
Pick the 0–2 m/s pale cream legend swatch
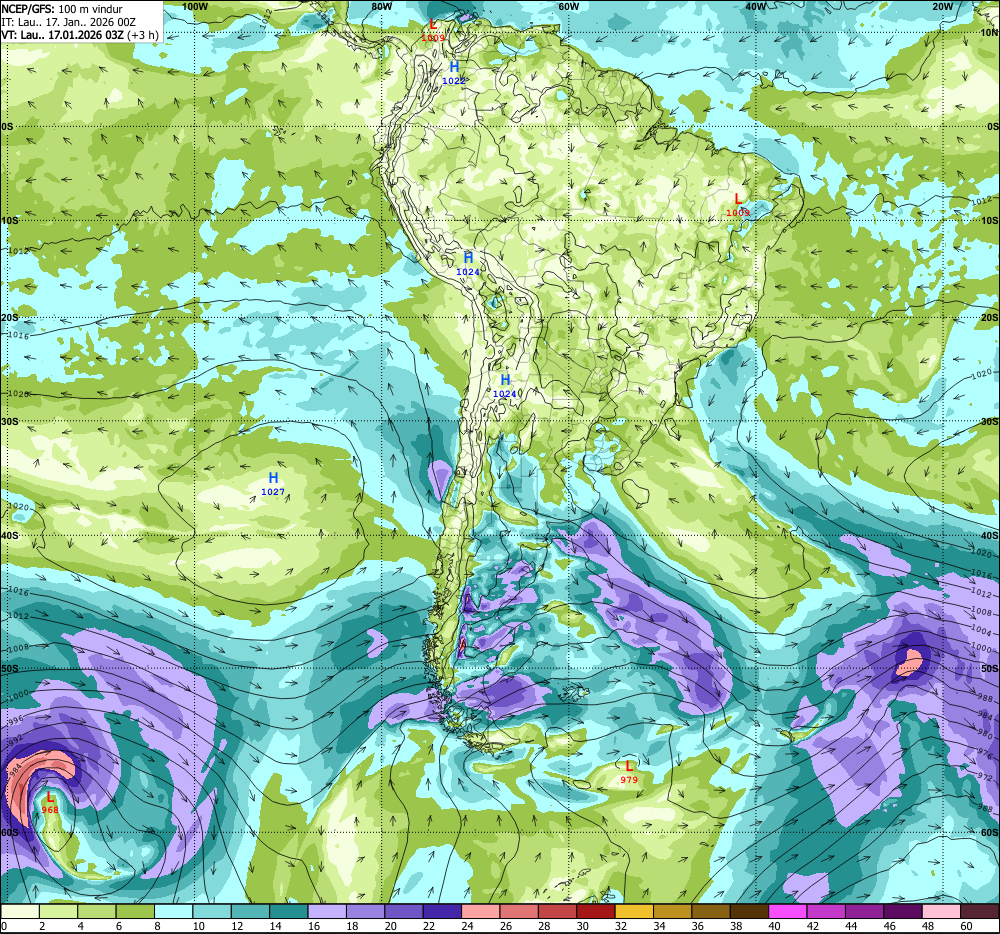[20, 912]
